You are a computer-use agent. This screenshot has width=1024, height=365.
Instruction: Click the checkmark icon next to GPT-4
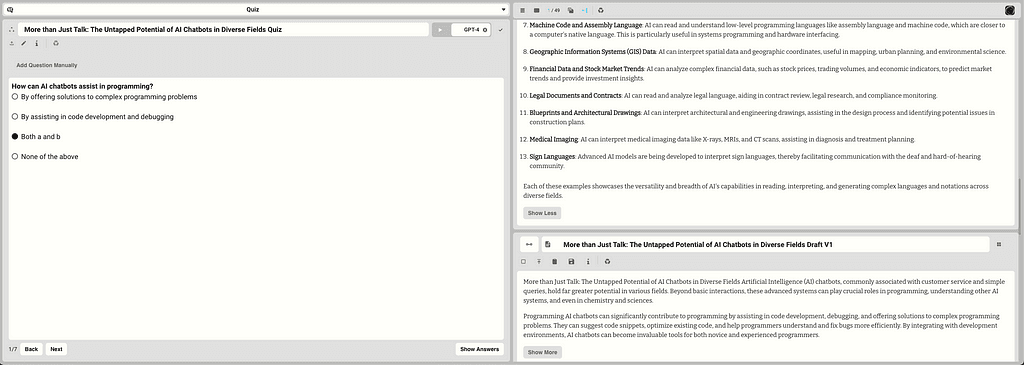500,30
